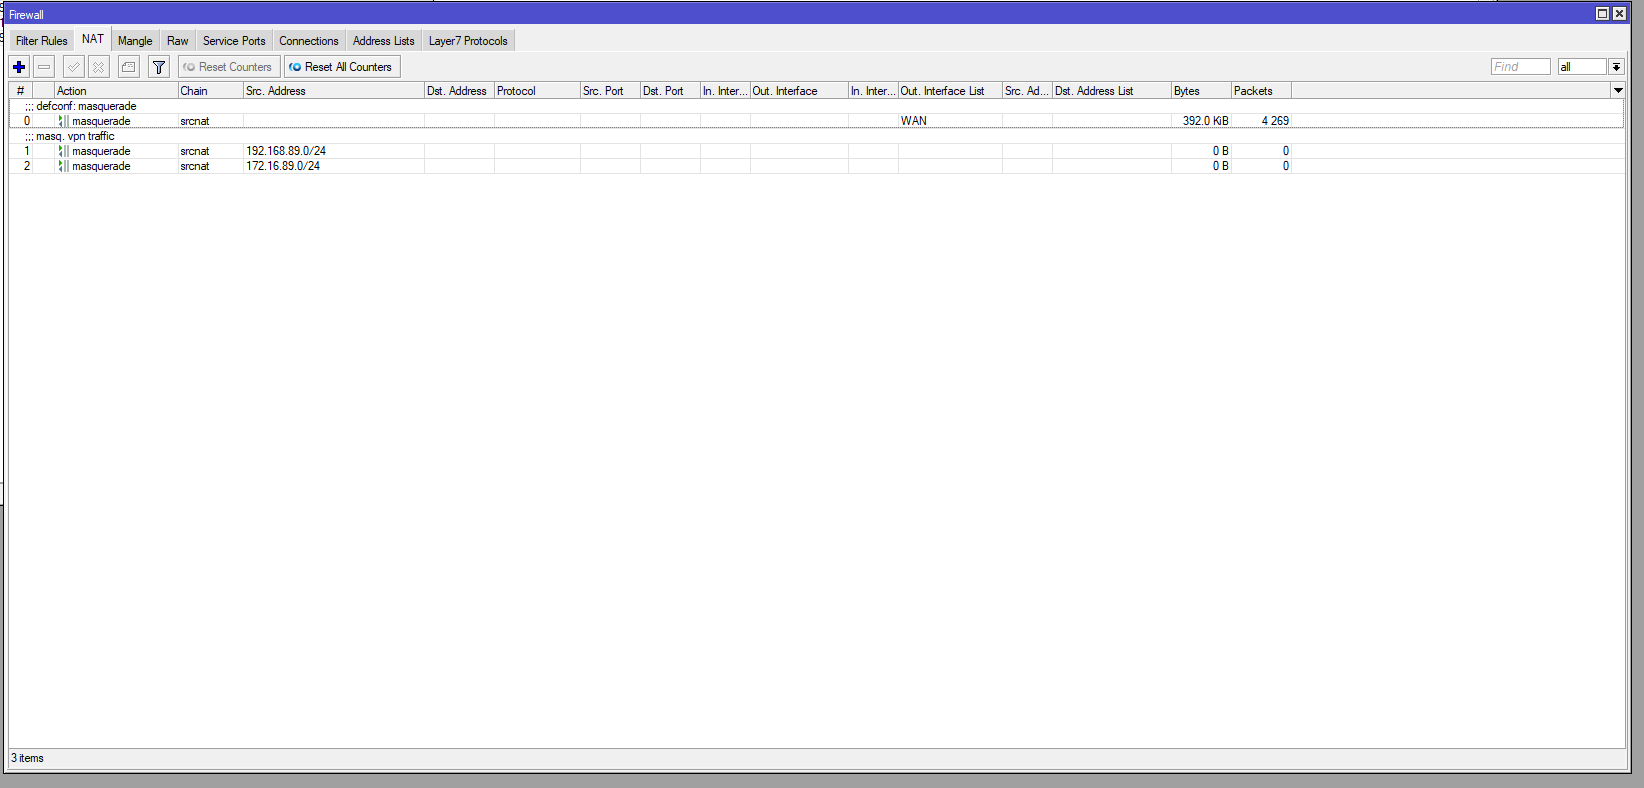Add a new NAT rule with plus icon
The image size is (1644, 788).
click(x=19, y=67)
